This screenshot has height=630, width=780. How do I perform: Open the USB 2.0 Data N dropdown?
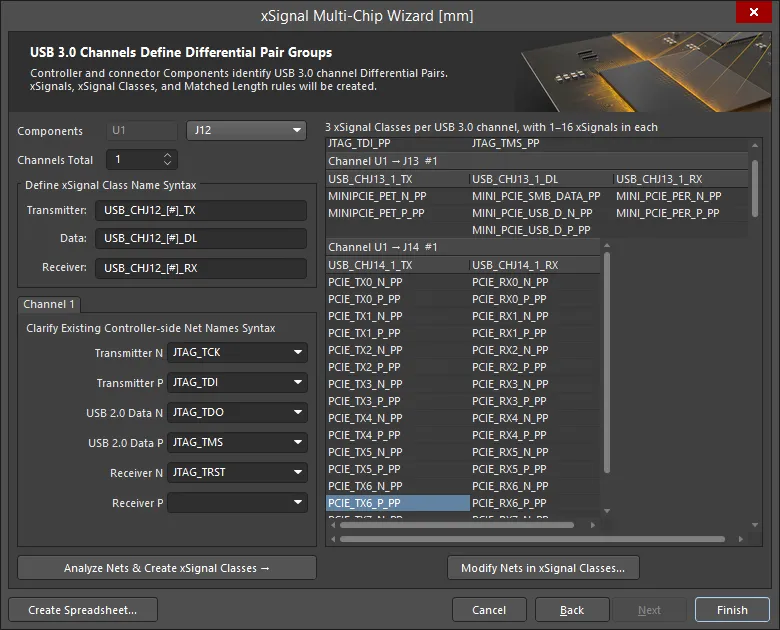pos(237,413)
